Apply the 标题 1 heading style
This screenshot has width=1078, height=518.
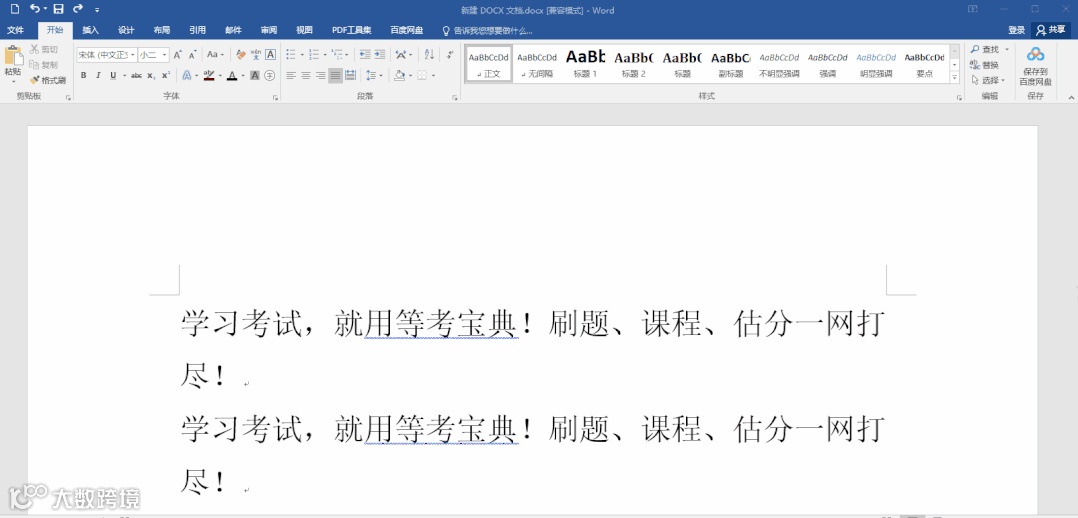pos(585,64)
